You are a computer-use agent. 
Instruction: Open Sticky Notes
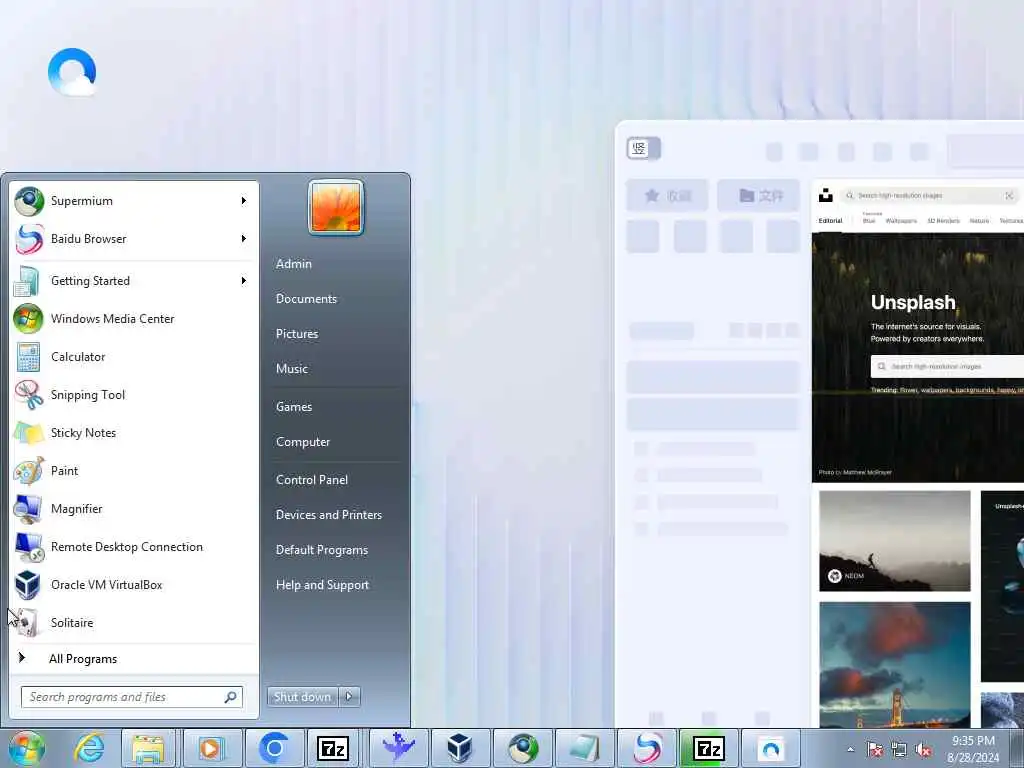click(133, 432)
